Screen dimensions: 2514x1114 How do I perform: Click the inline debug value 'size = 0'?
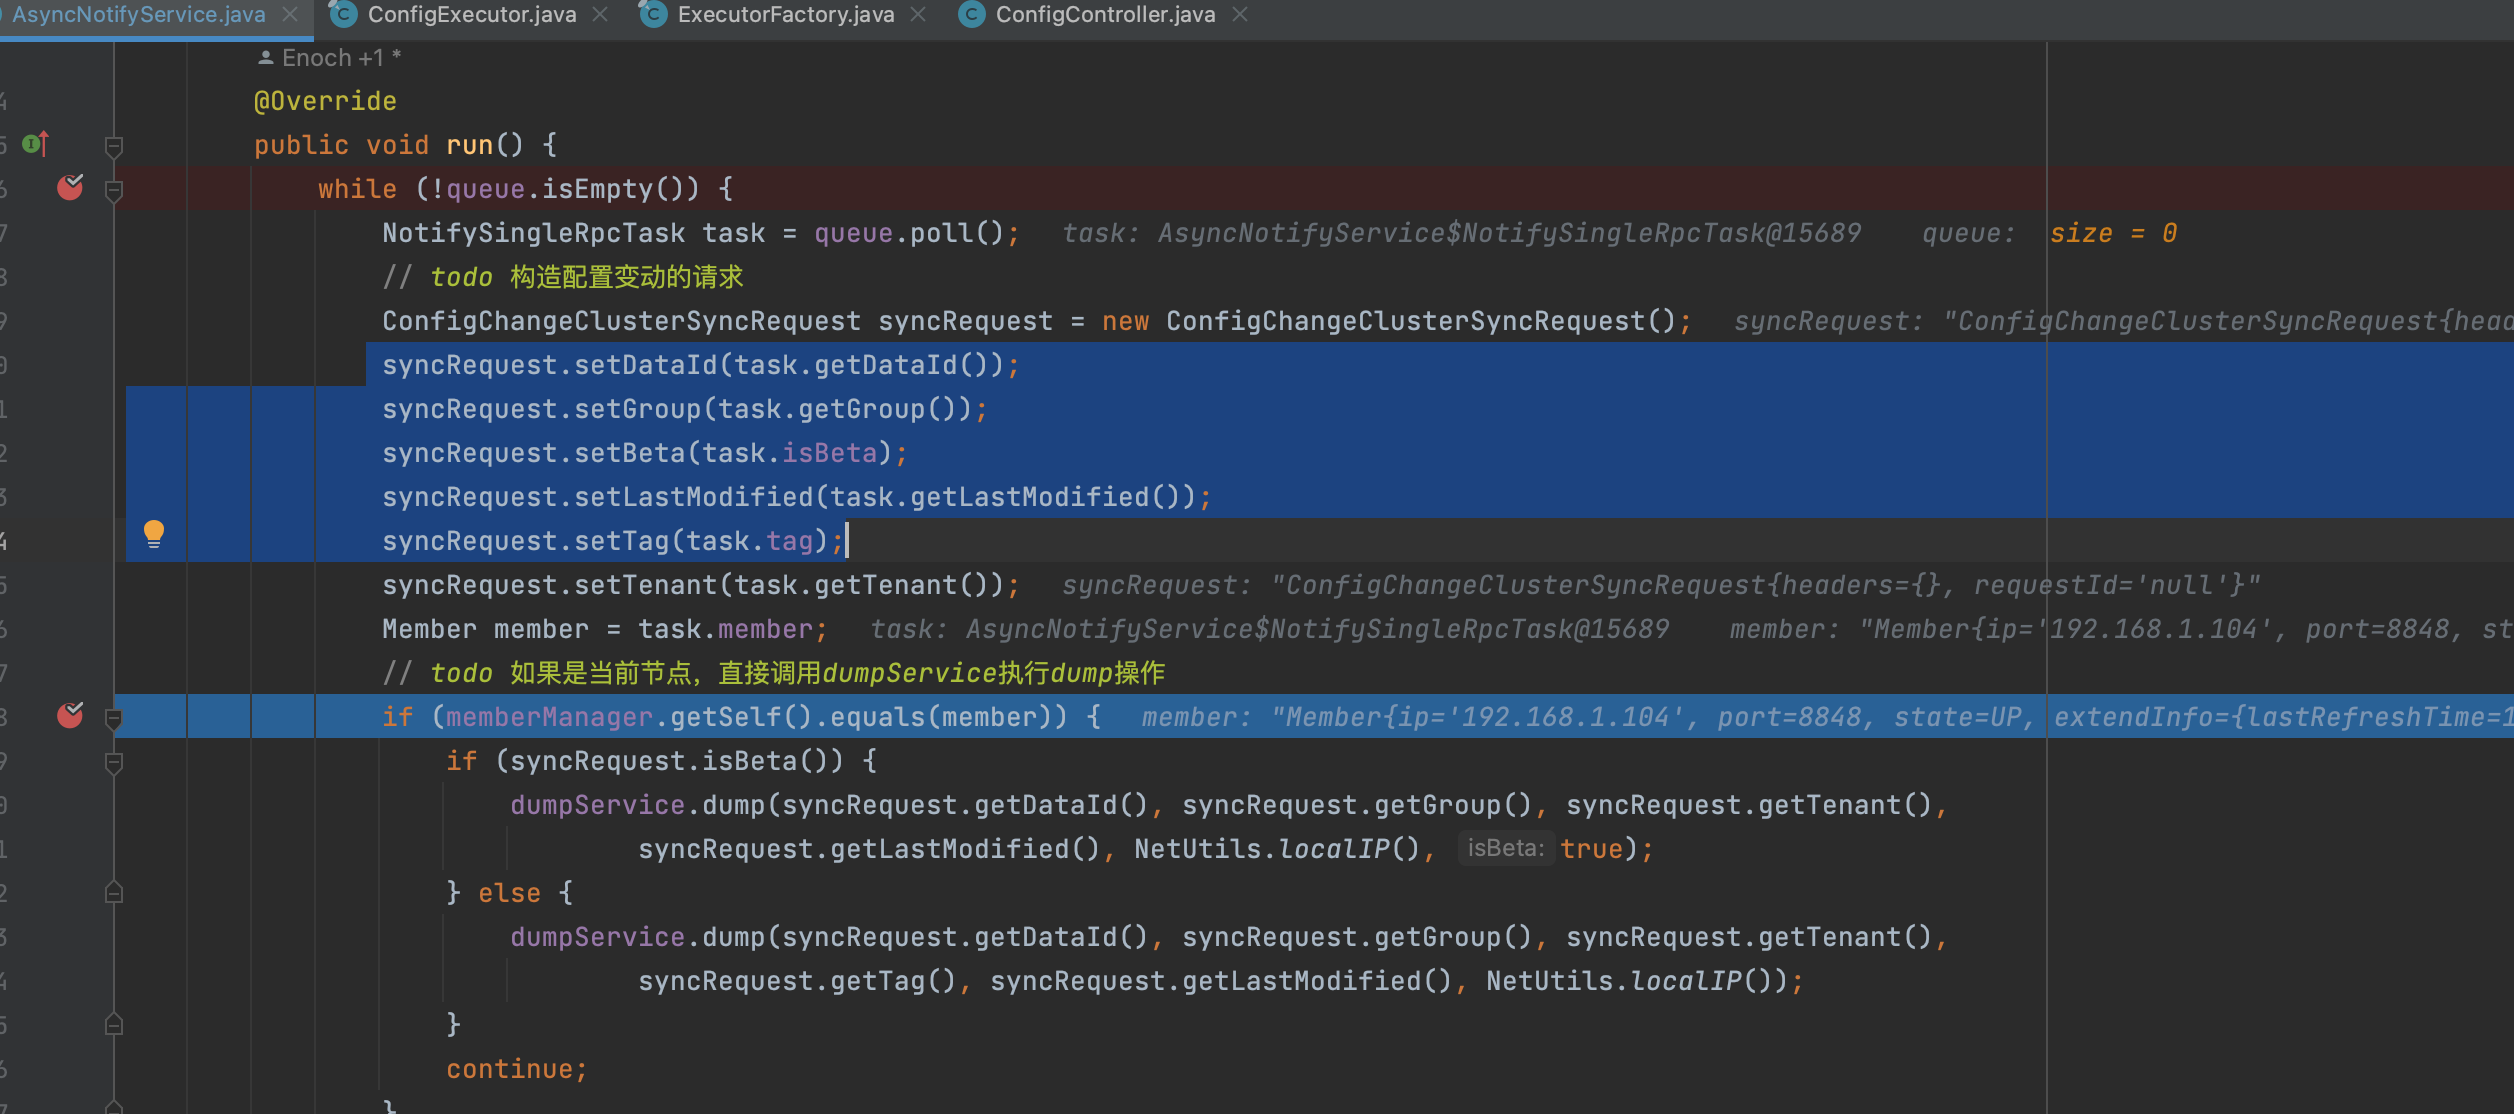[x=2113, y=233]
